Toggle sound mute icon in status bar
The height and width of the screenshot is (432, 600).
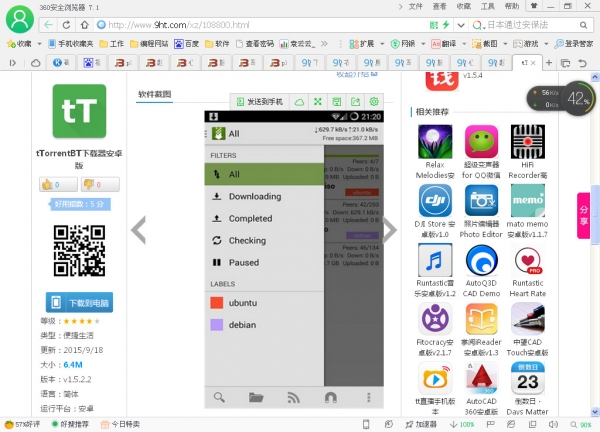(553, 424)
